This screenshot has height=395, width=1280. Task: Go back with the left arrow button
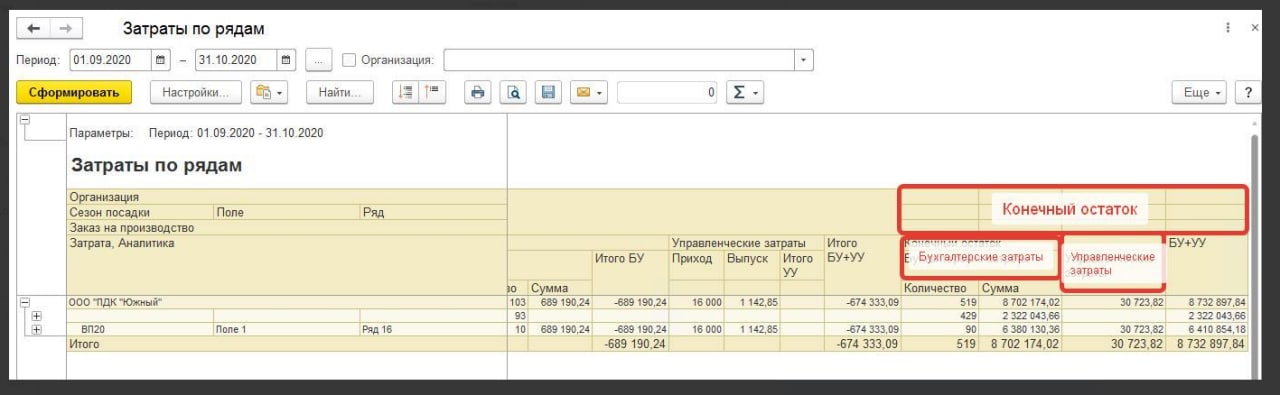(33, 29)
